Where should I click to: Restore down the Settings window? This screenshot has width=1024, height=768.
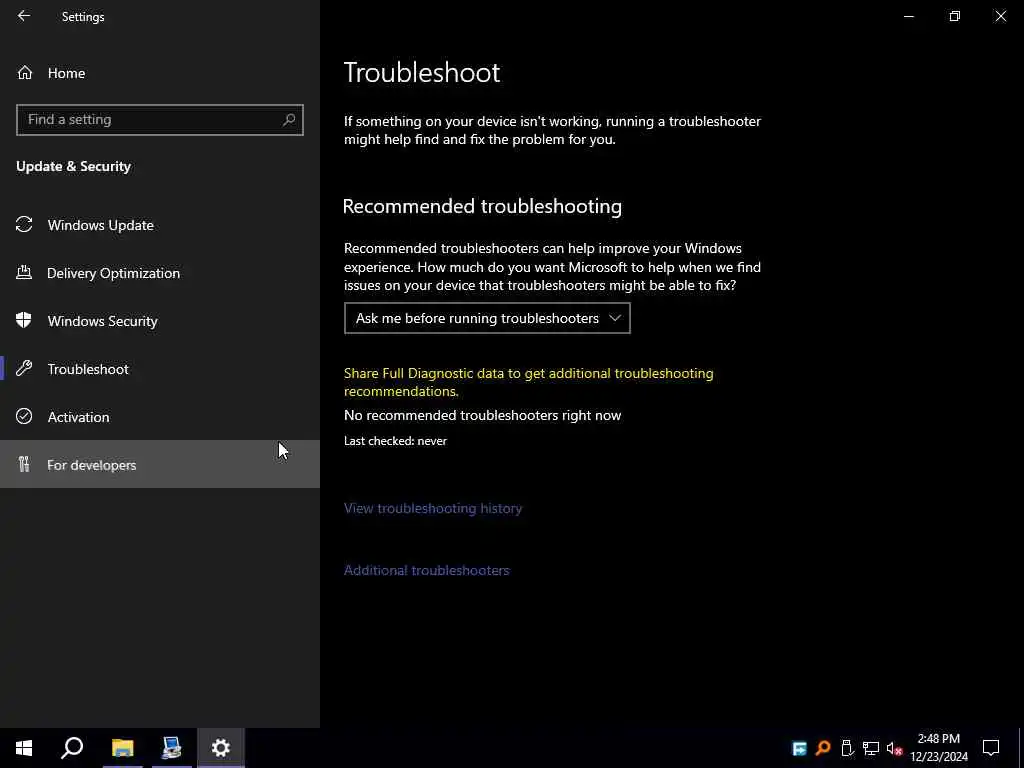pos(955,16)
